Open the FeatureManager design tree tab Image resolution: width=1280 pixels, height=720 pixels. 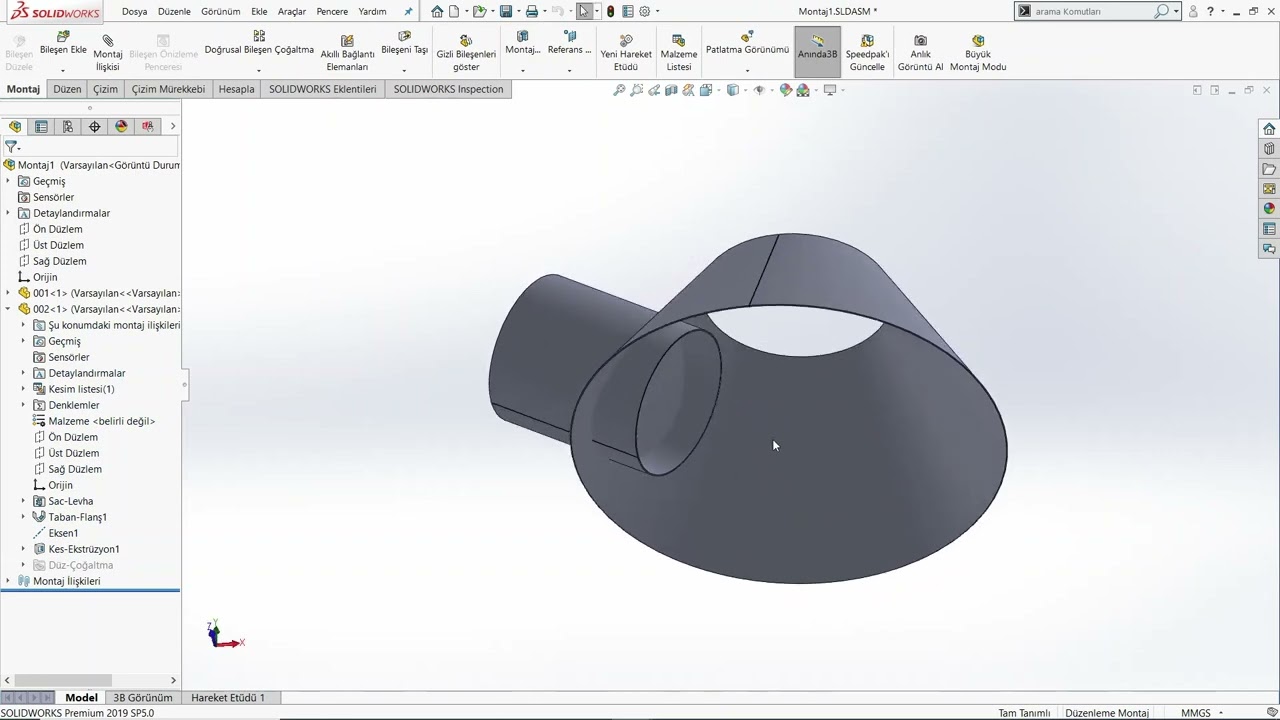click(15, 126)
